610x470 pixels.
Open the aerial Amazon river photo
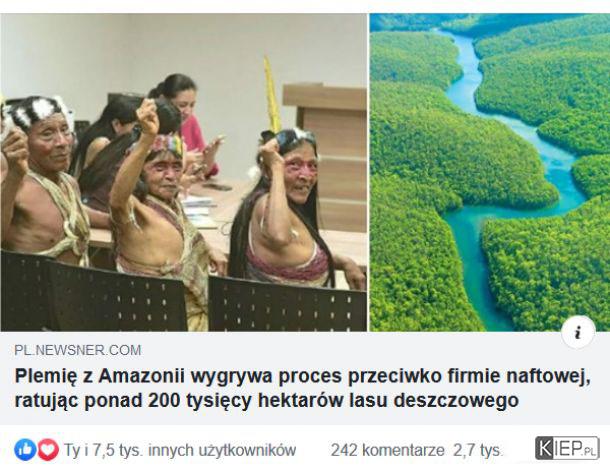(x=490, y=172)
